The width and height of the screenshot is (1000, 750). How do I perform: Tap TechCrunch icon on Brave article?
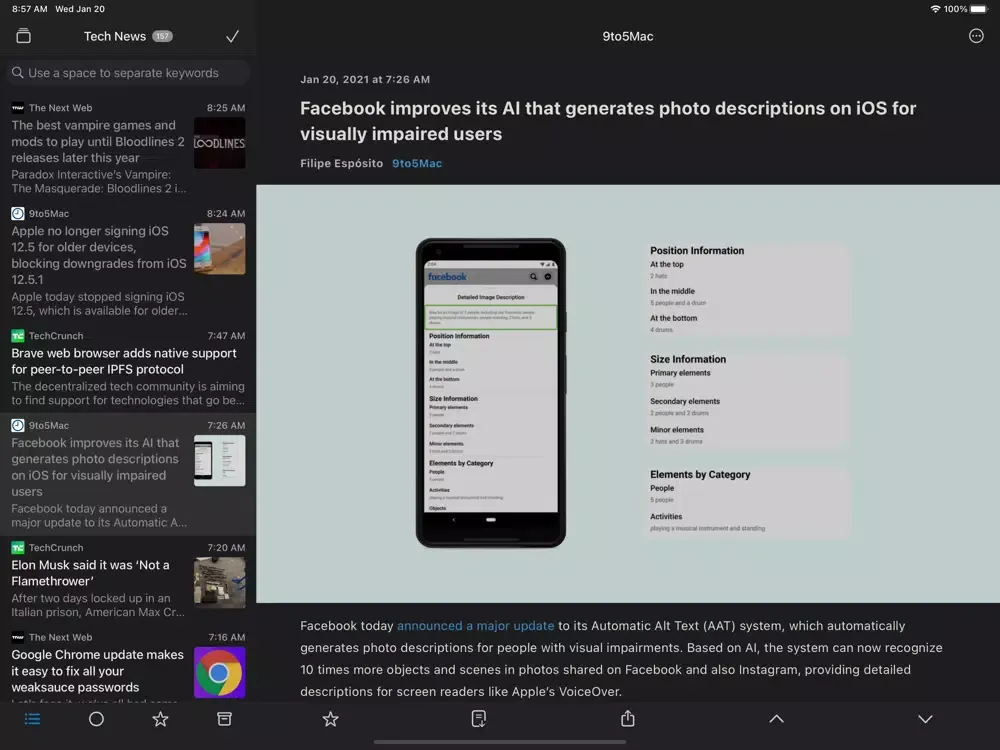[18, 335]
